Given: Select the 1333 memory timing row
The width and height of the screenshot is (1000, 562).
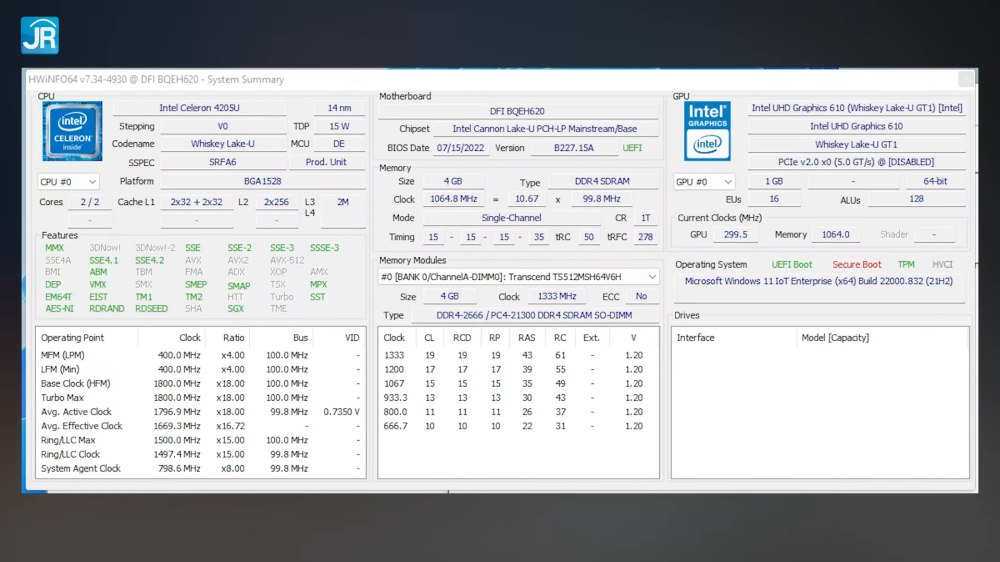Looking at the screenshot, I should click(x=518, y=355).
